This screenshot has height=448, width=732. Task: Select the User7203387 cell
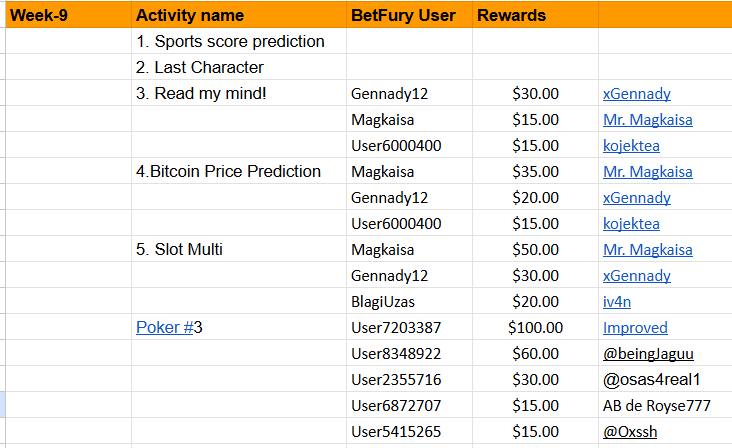(409, 327)
